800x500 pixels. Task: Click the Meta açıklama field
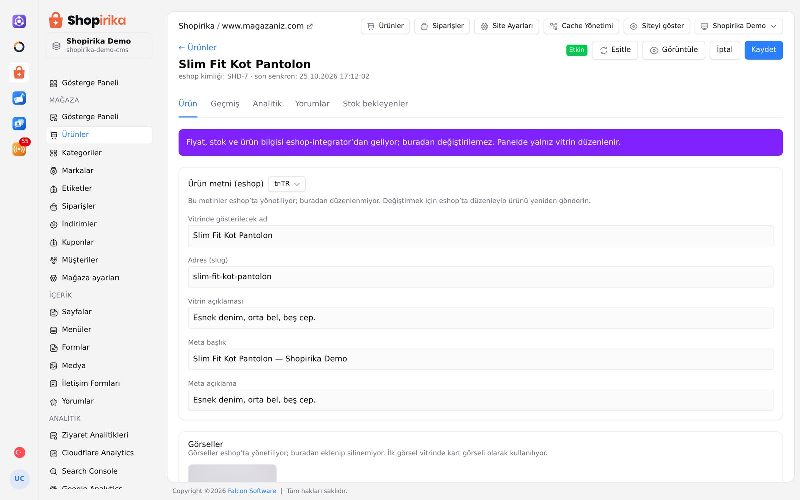(x=481, y=401)
